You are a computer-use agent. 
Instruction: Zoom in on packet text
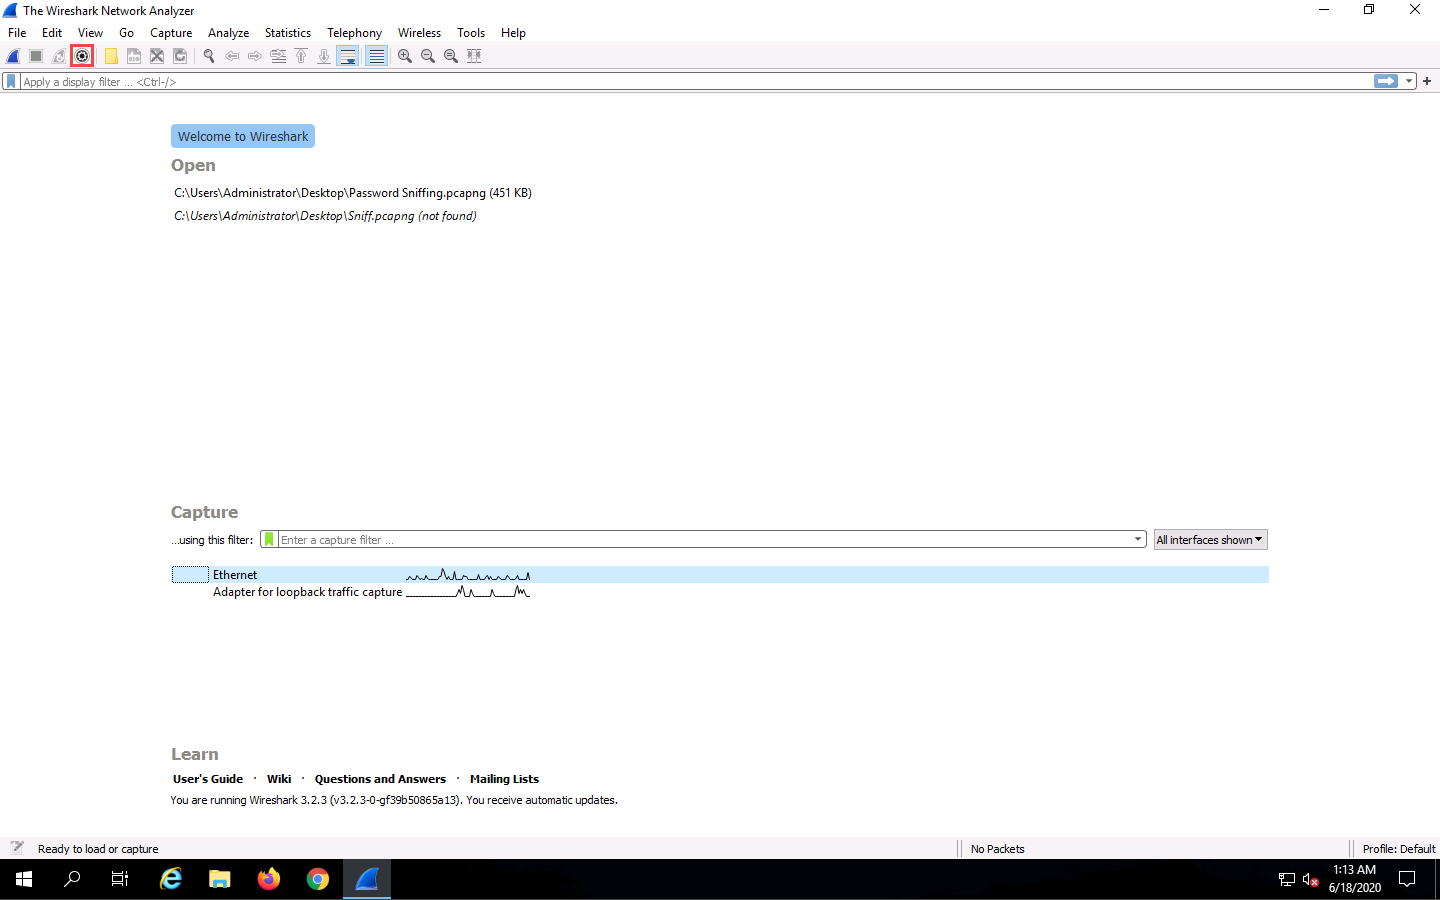click(405, 56)
